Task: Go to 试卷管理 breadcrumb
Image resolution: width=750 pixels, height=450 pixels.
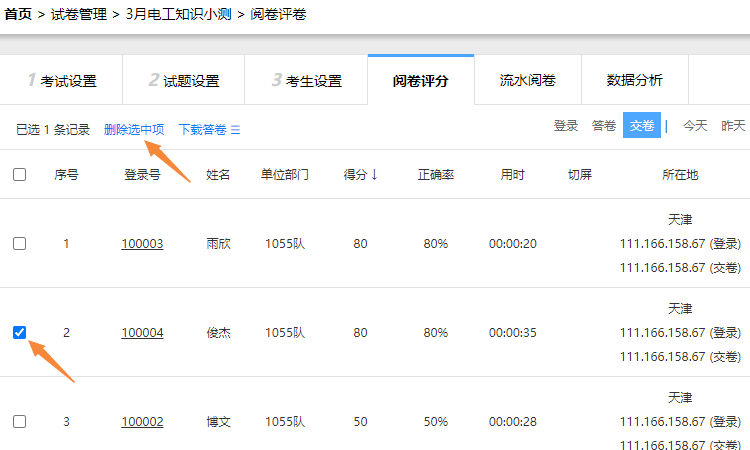Action: point(79,14)
